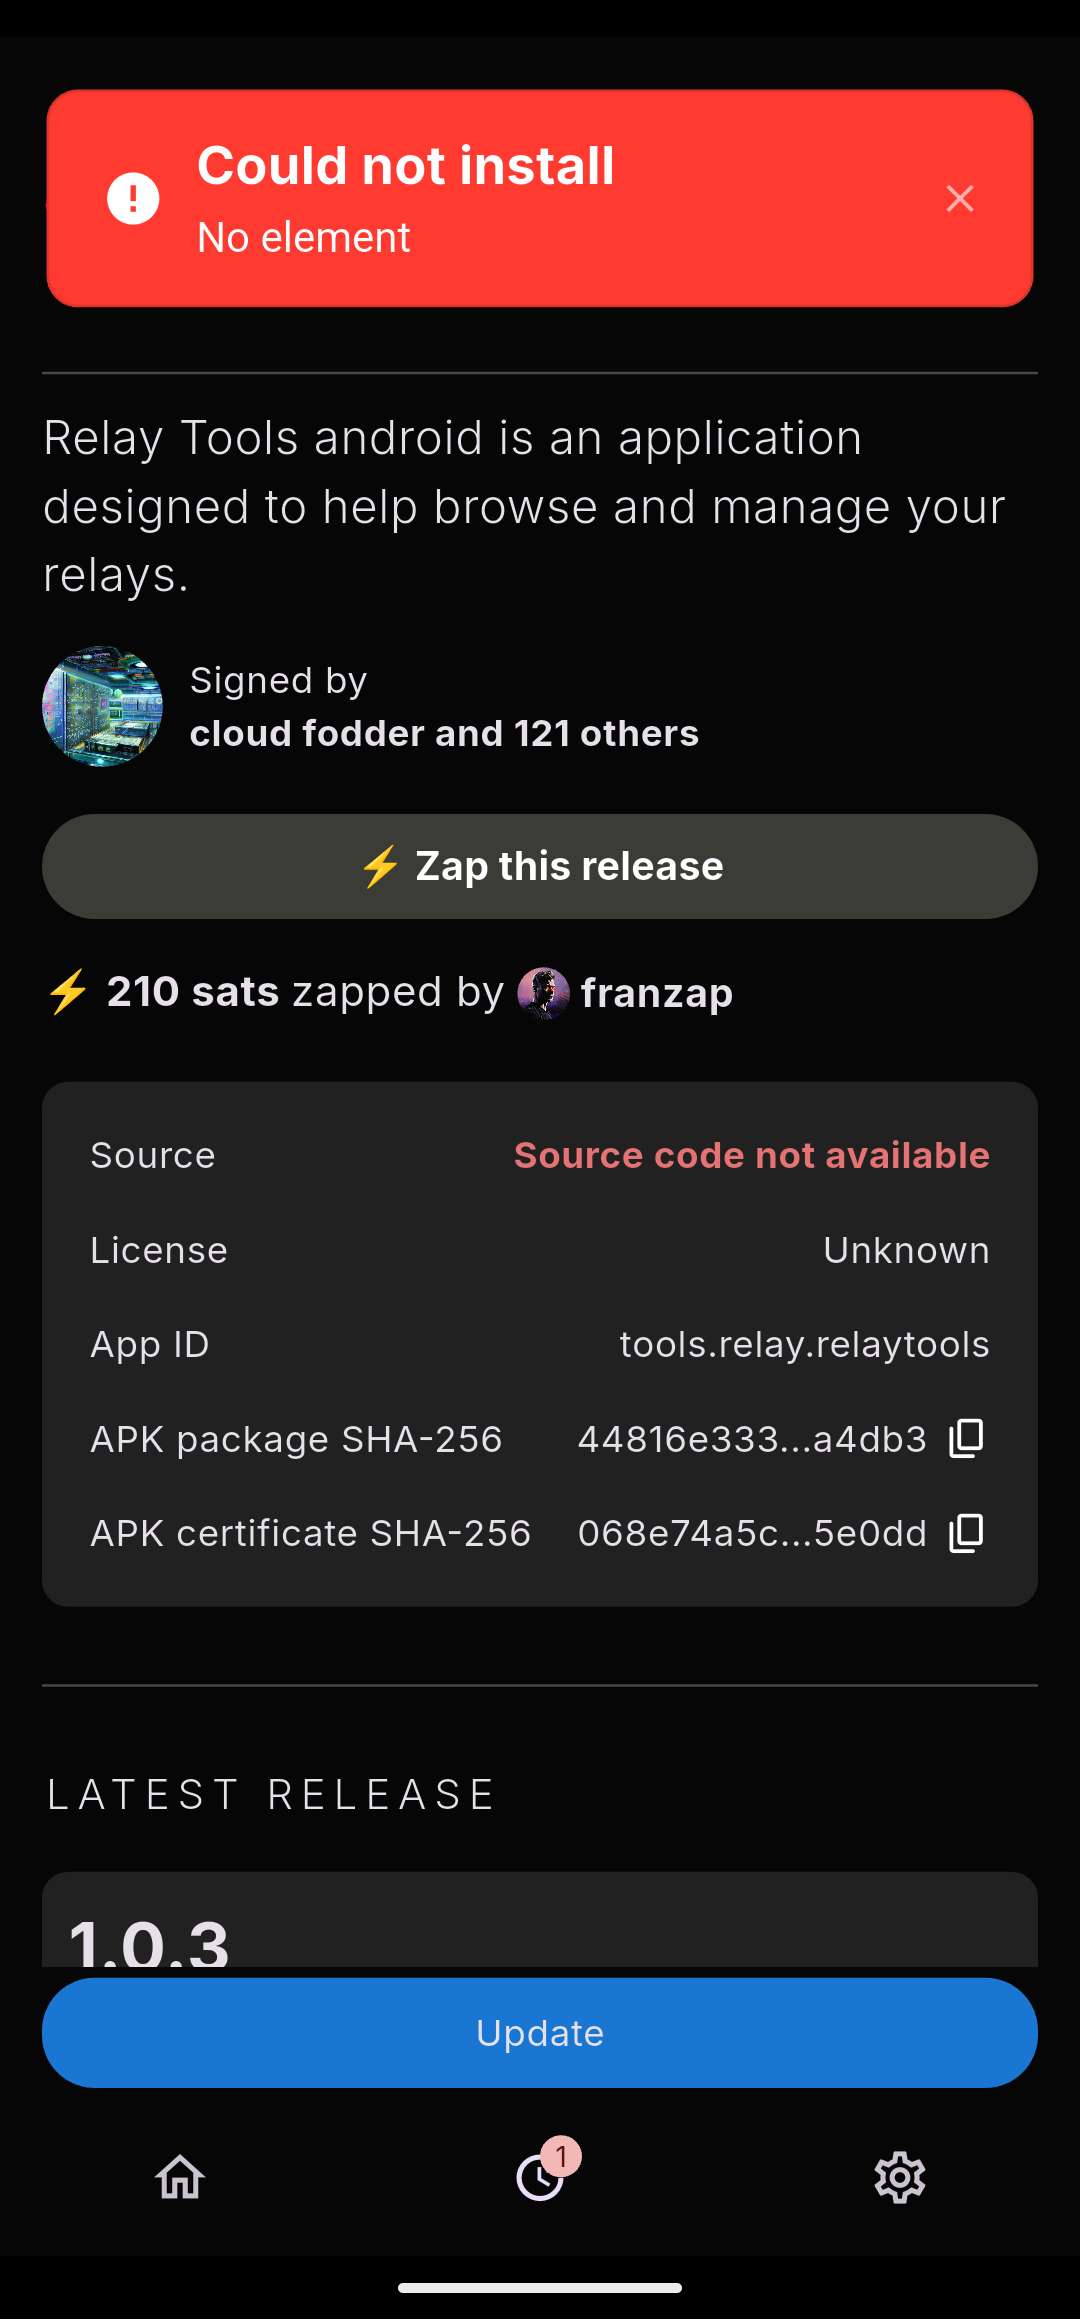Tap Source code not available text
Viewport: 1080px width, 2319px height.
[x=751, y=1156]
